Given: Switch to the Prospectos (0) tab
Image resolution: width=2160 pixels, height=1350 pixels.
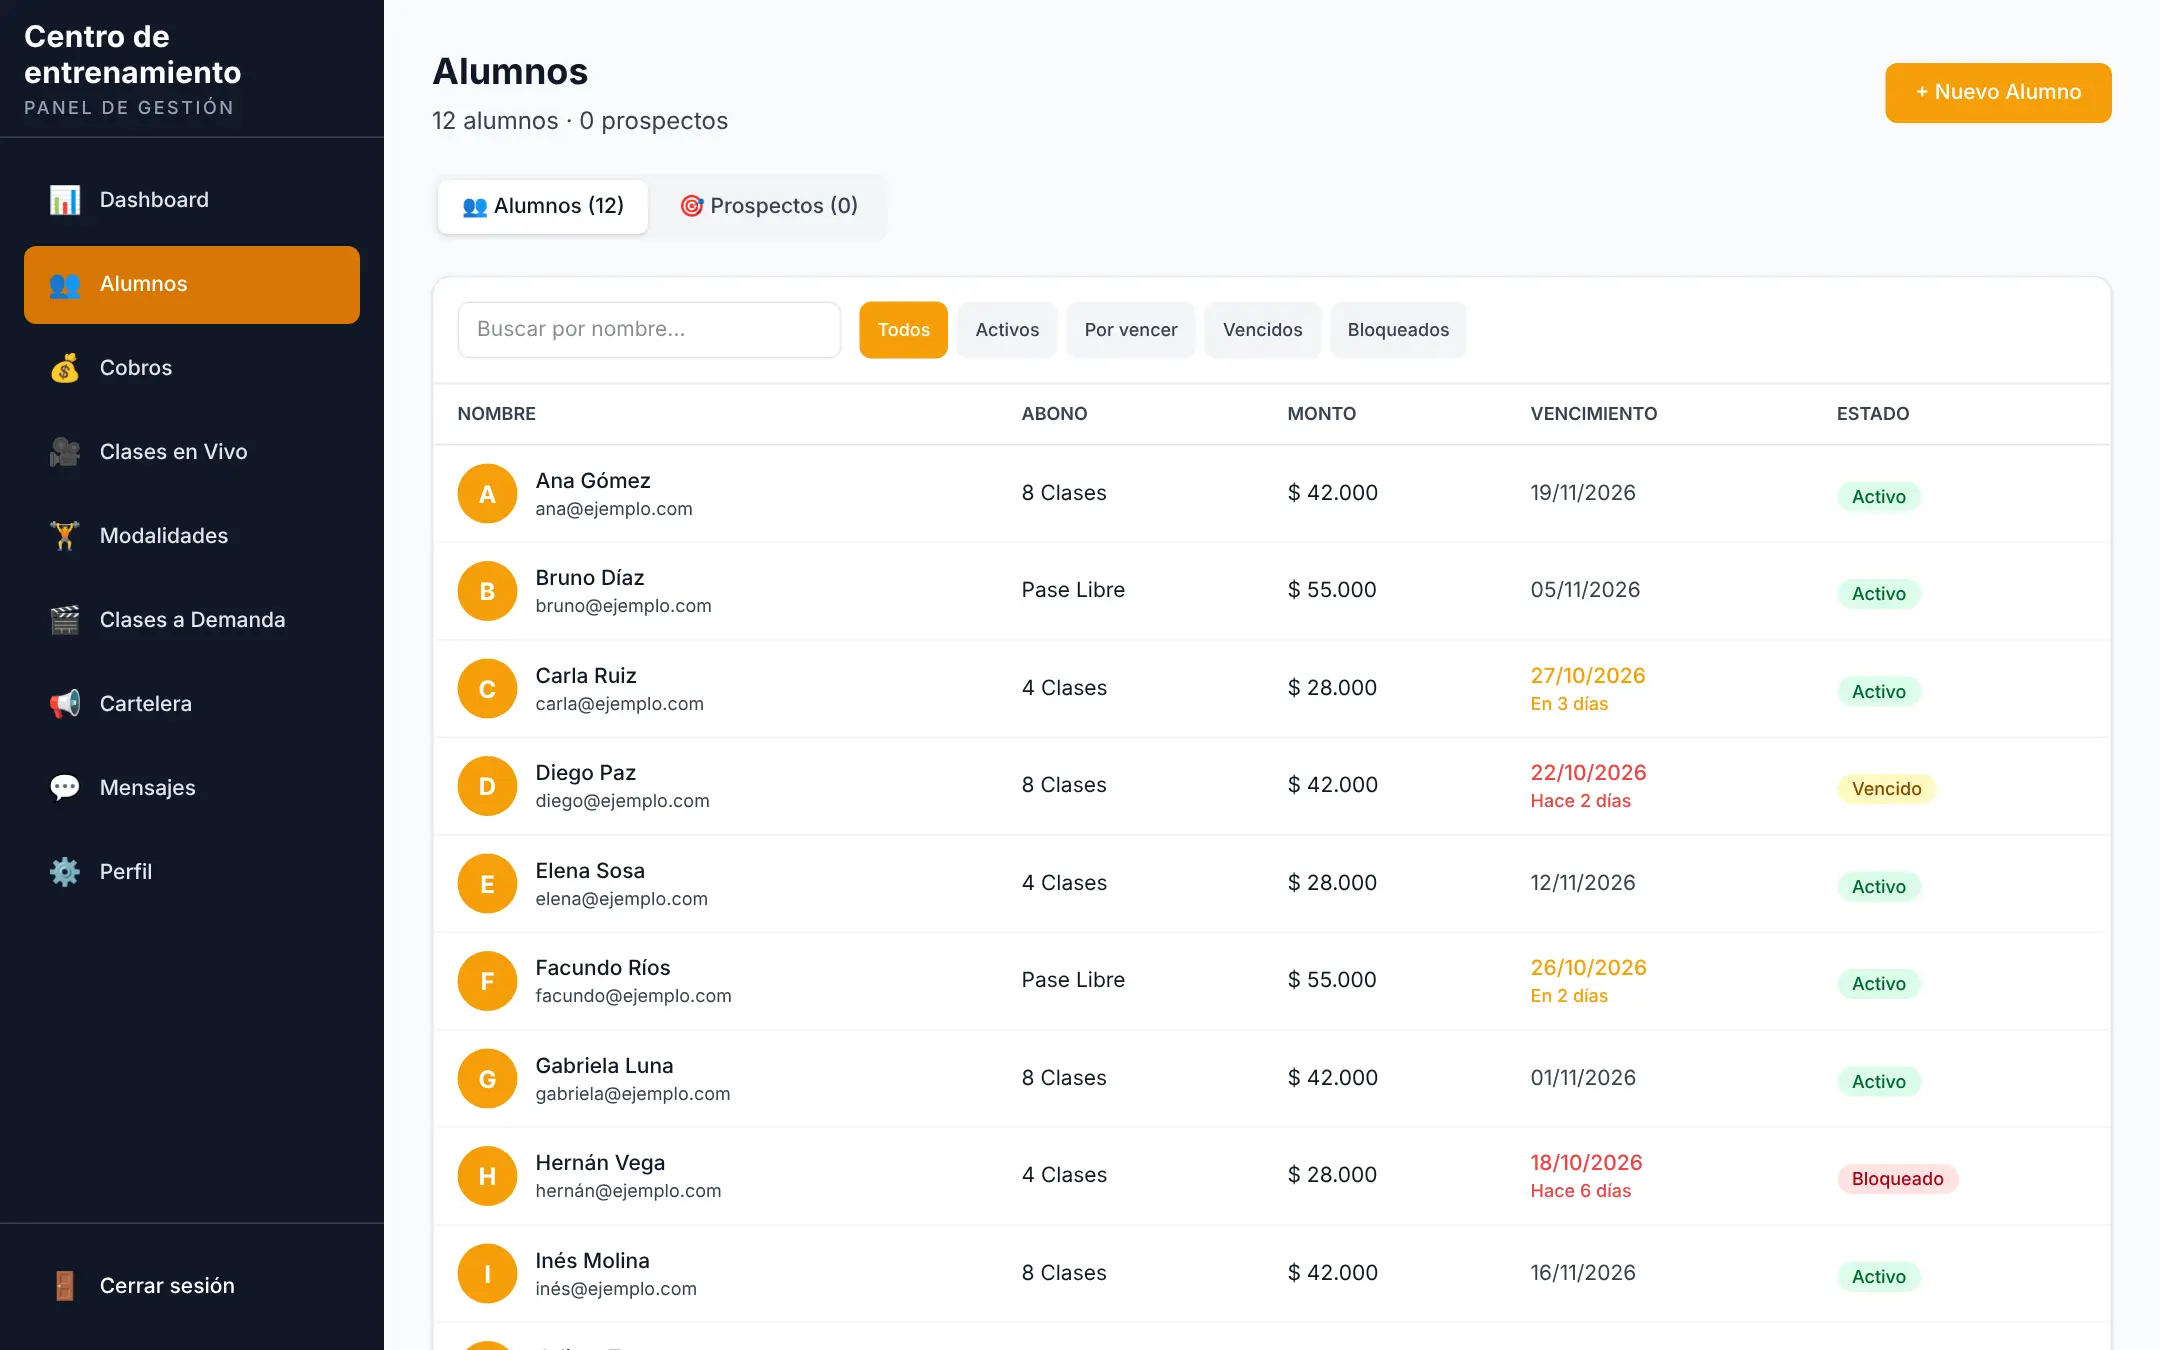Looking at the screenshot, I should [x=769, y=206].
